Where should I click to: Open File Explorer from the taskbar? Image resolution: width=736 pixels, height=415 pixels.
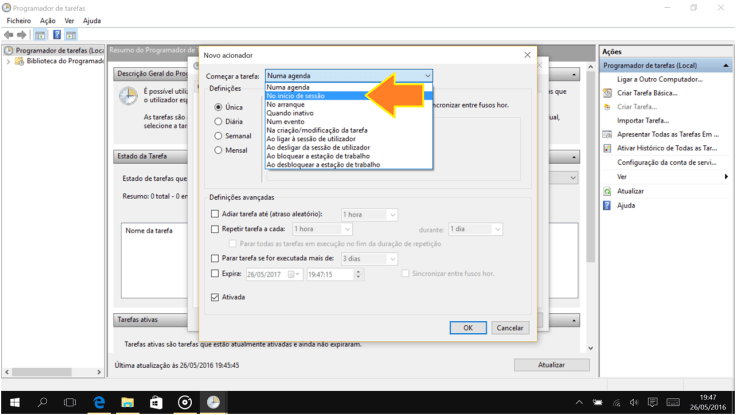point(127,402)
